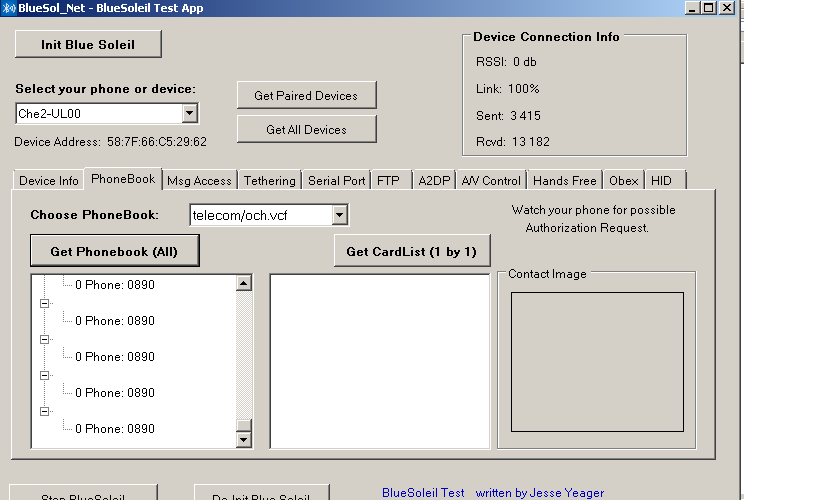
Task: Switch to the Obex tab
Action: [624, 181]
